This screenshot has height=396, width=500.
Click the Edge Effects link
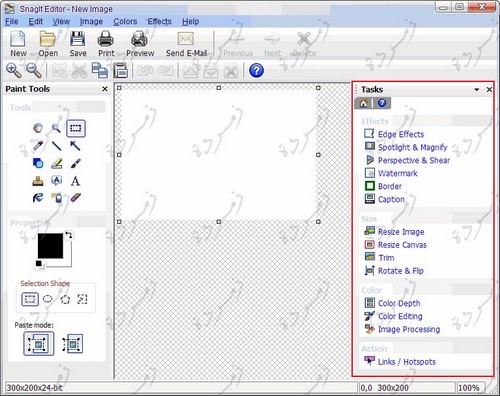coord(401,134)
